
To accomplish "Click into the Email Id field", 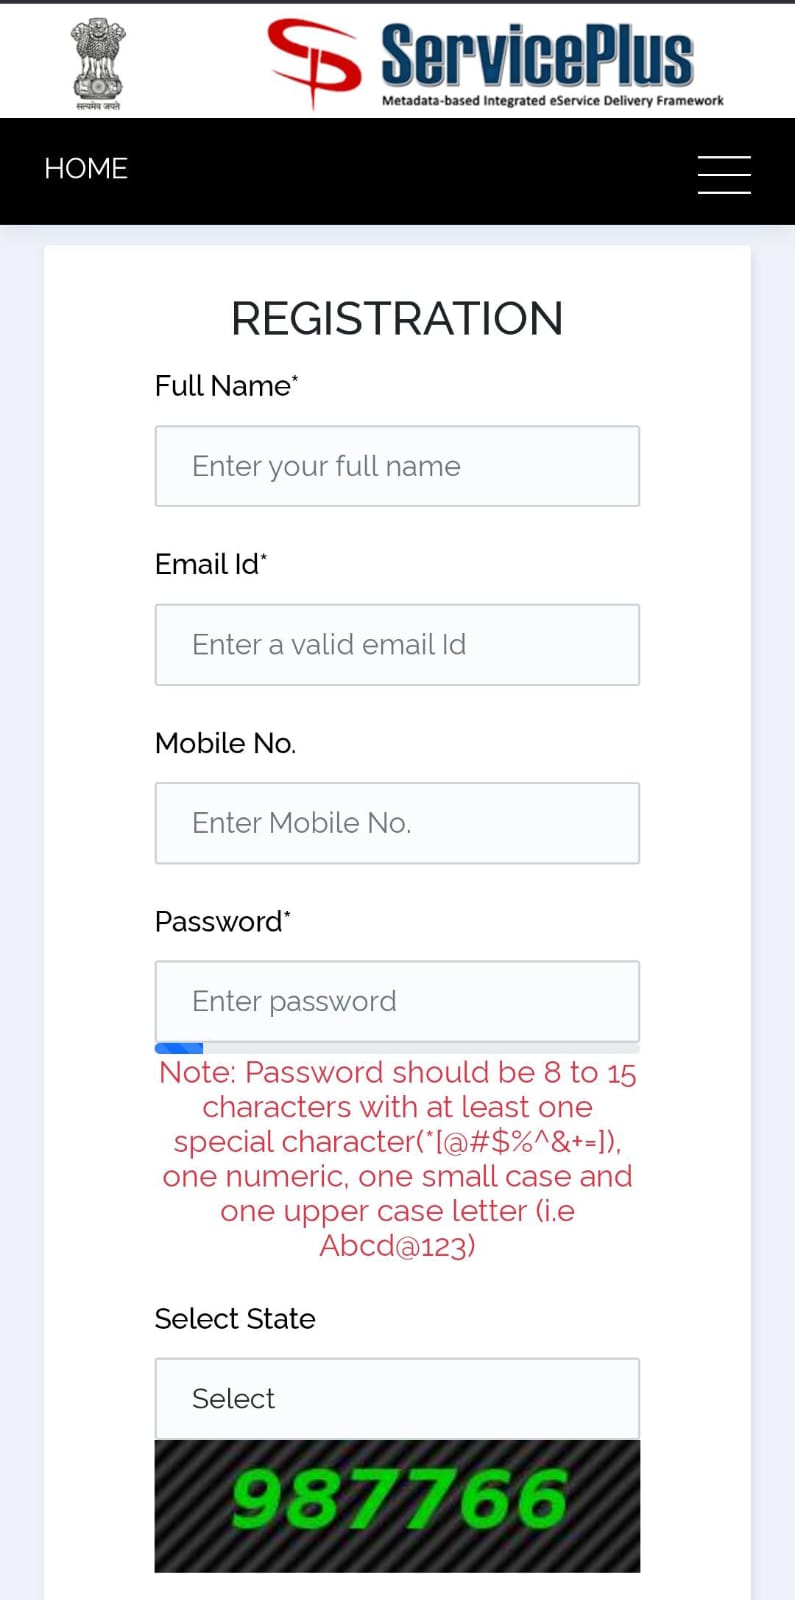I will click(397, 645).
